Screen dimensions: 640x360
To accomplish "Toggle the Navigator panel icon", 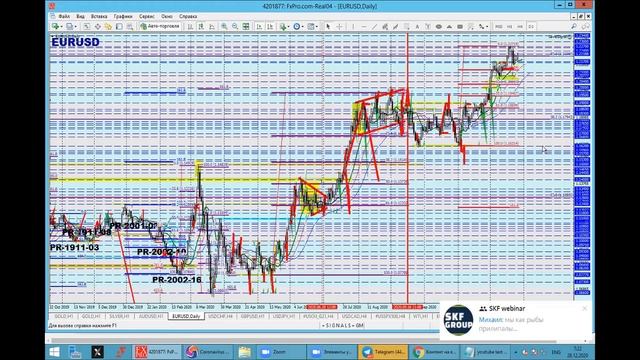I will [108, 27].
